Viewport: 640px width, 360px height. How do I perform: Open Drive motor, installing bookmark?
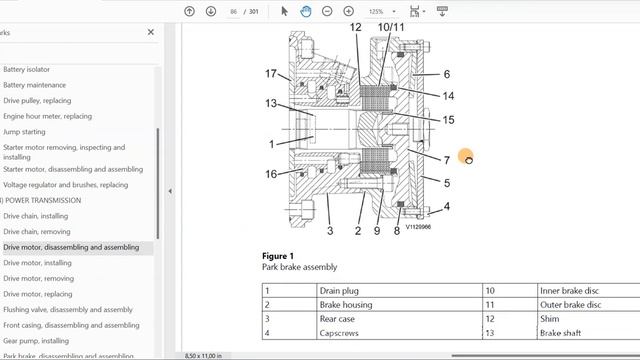[x=37, y=263]
